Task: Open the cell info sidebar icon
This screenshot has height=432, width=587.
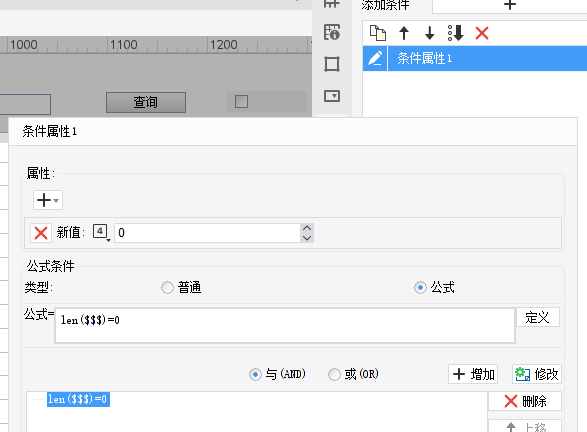Action: tap(332, 32)
